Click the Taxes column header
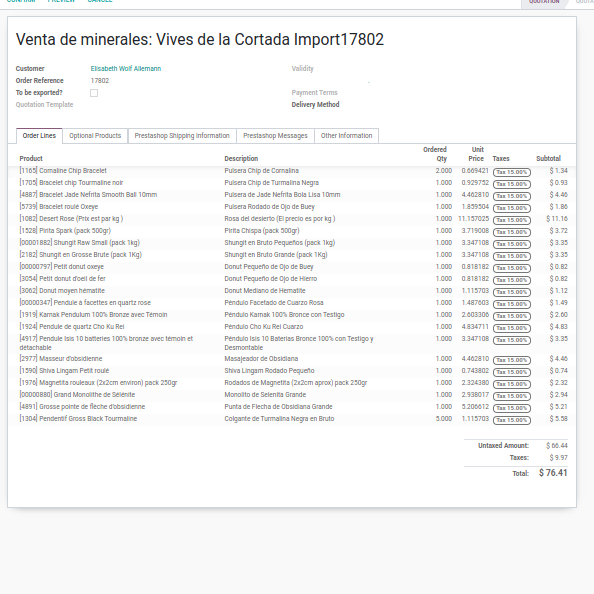594x594 pixels. pos(501,158)
